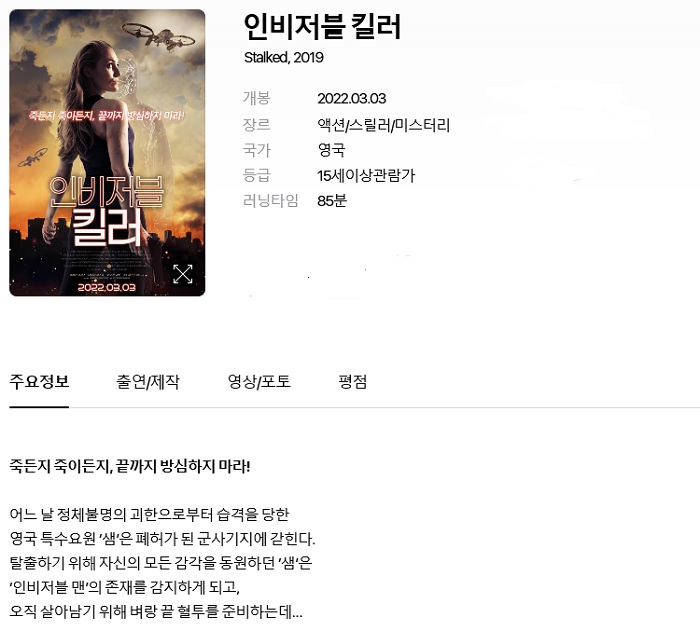
Task: Click the Stalked, 2019 subtitle
Action: (283, 58)
